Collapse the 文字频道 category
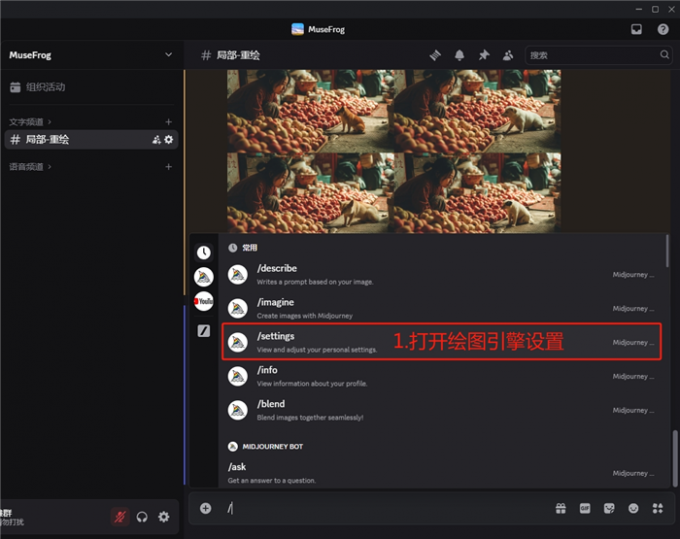Viewport: 680px width, 539px height. point(30,122)
